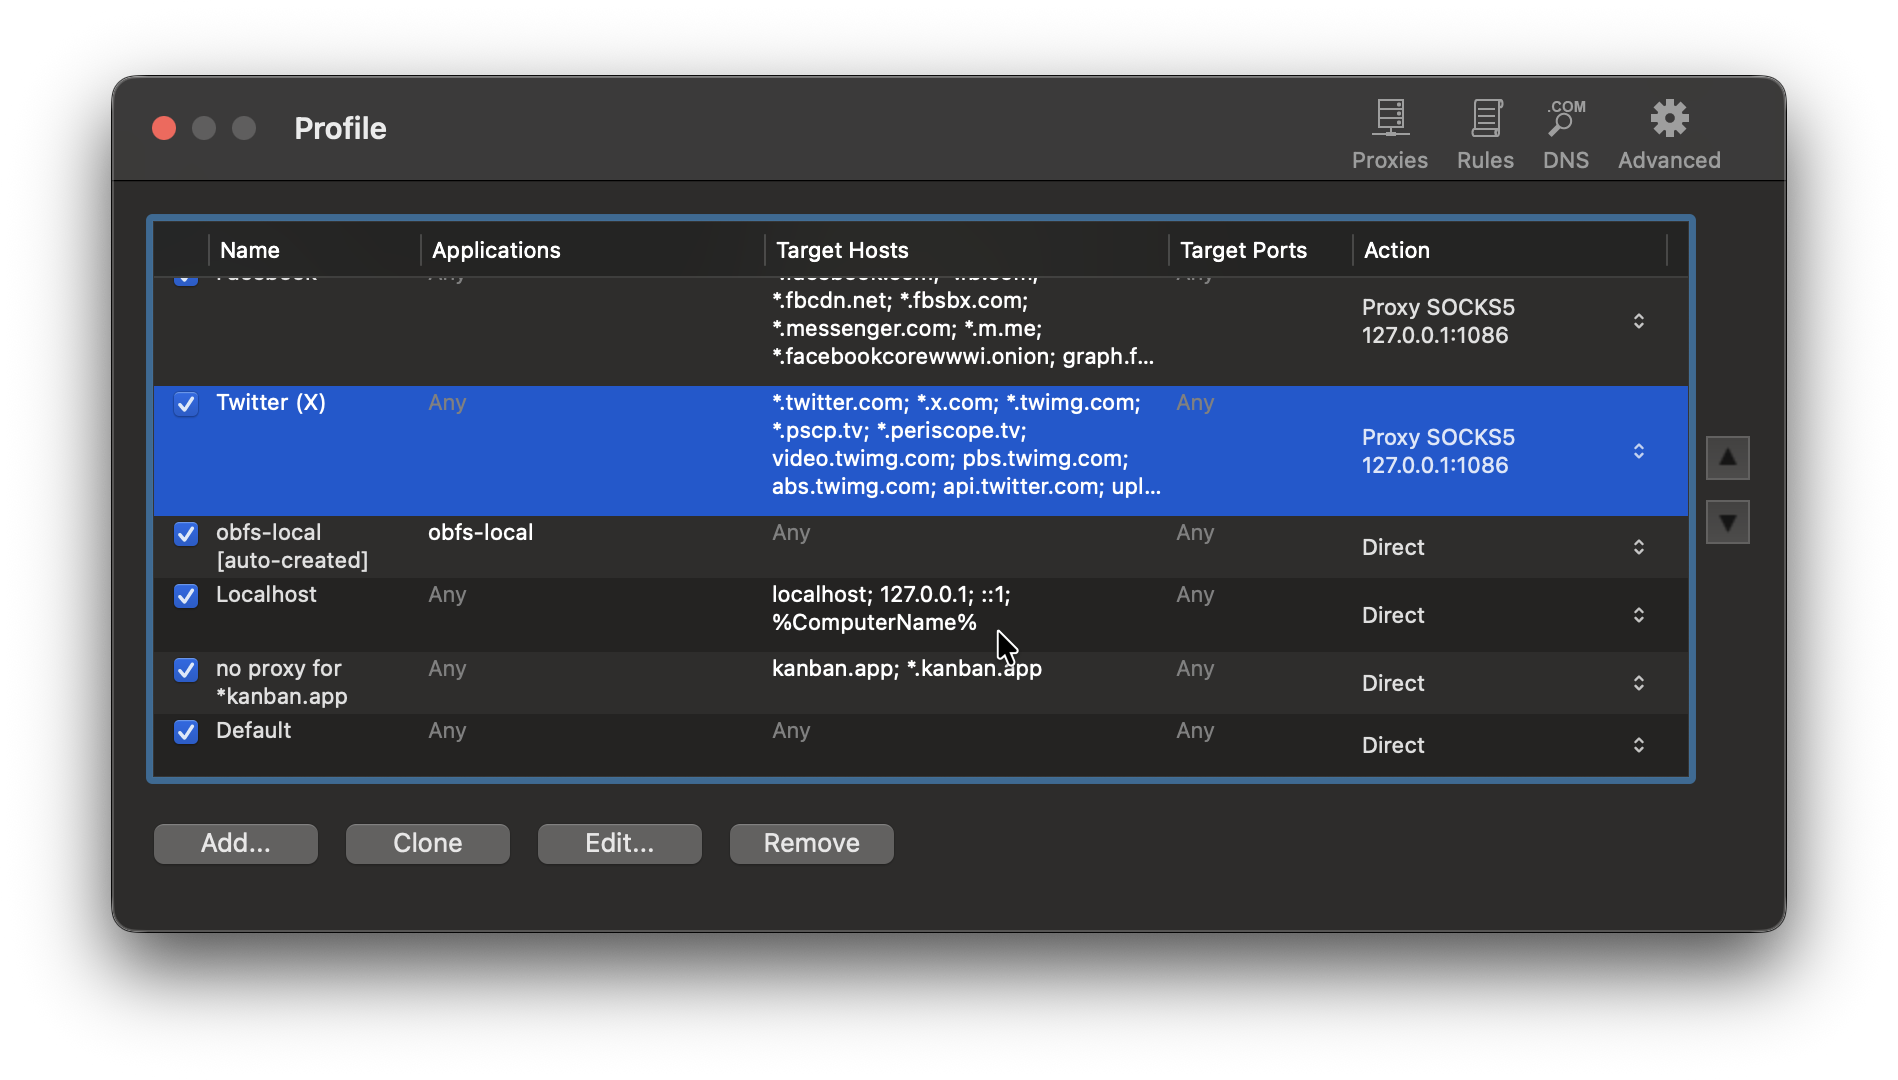Move selected rule down with arrow
1898x1080 pixels.
tap(1727, 522)
